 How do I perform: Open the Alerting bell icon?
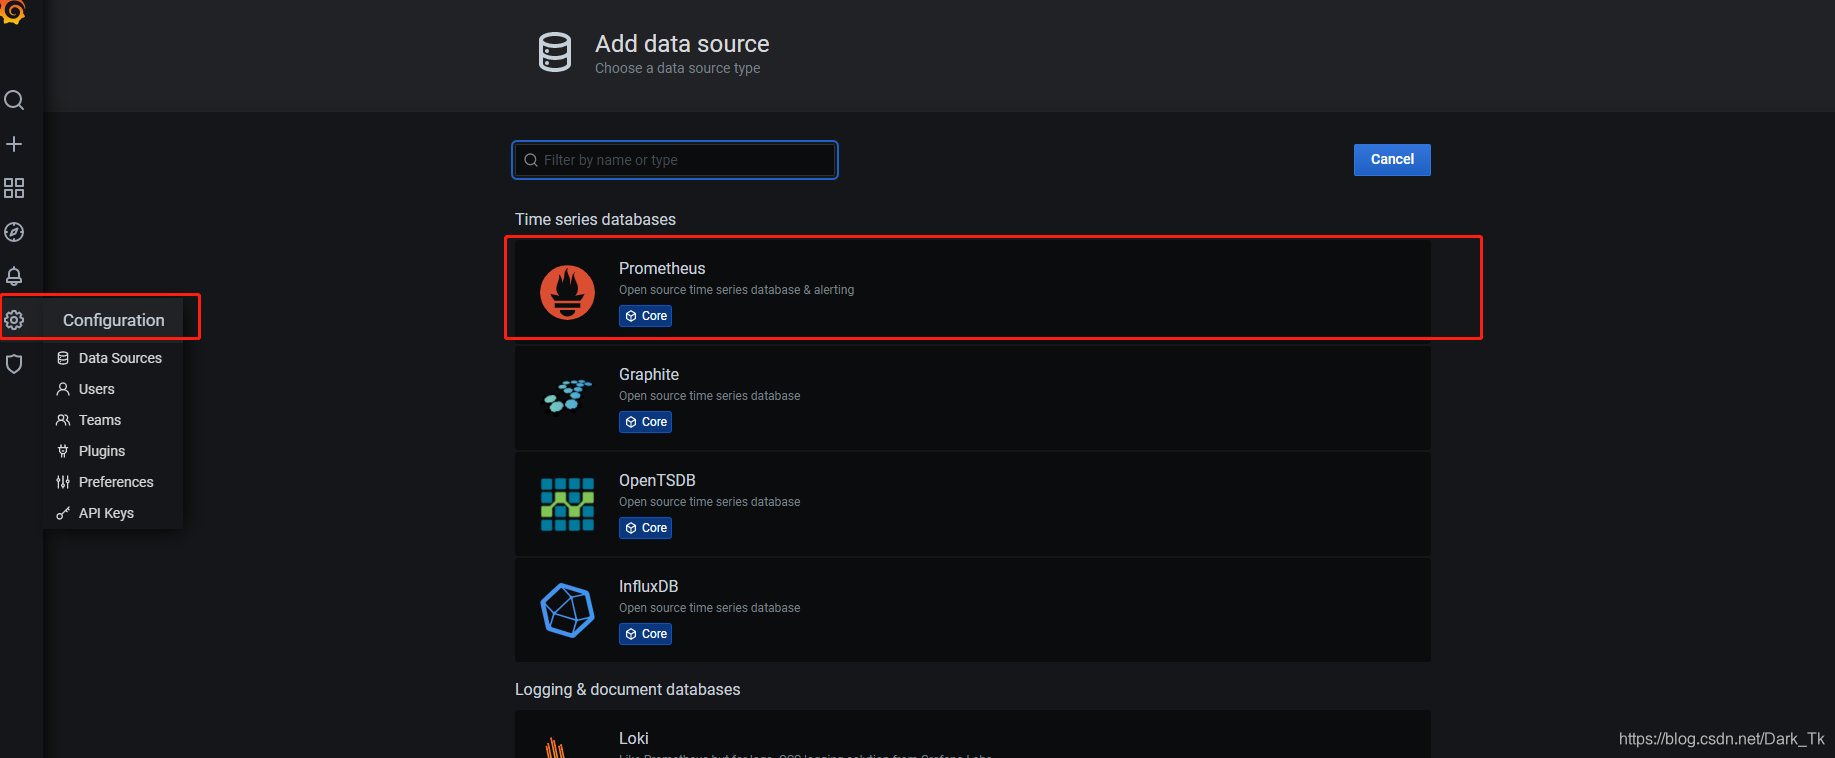pyautogui.click(x=14, y=276)
